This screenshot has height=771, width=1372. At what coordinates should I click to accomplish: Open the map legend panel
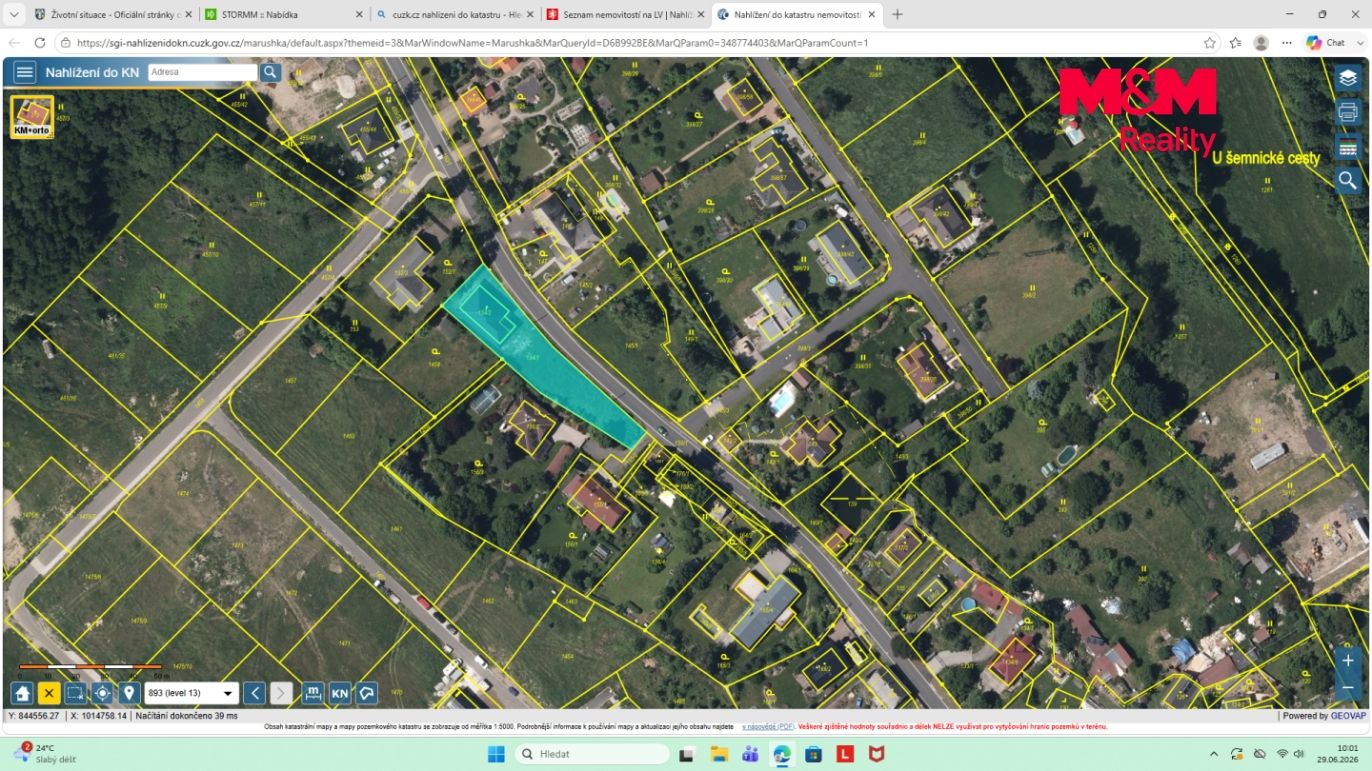(1348, 147)
